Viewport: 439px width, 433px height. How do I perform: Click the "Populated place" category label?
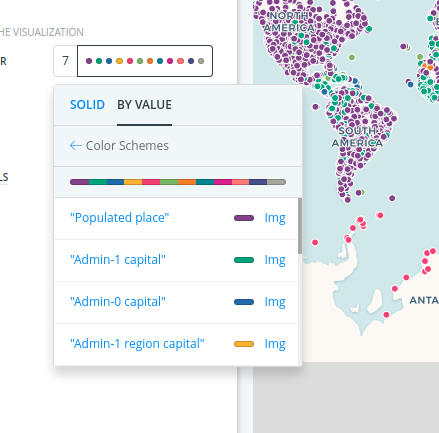(120, 218)
